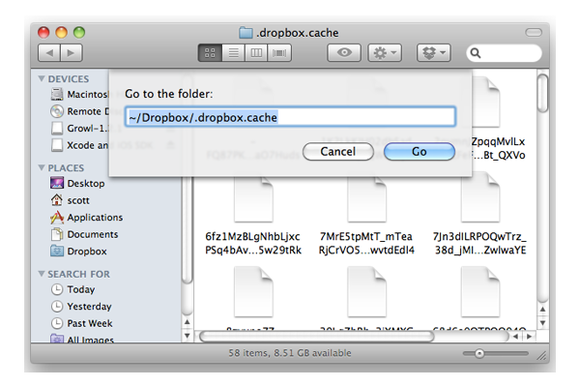Click the vertical scrollbar thumb of file area
This screenshot has width=580, height=387.
543,93
